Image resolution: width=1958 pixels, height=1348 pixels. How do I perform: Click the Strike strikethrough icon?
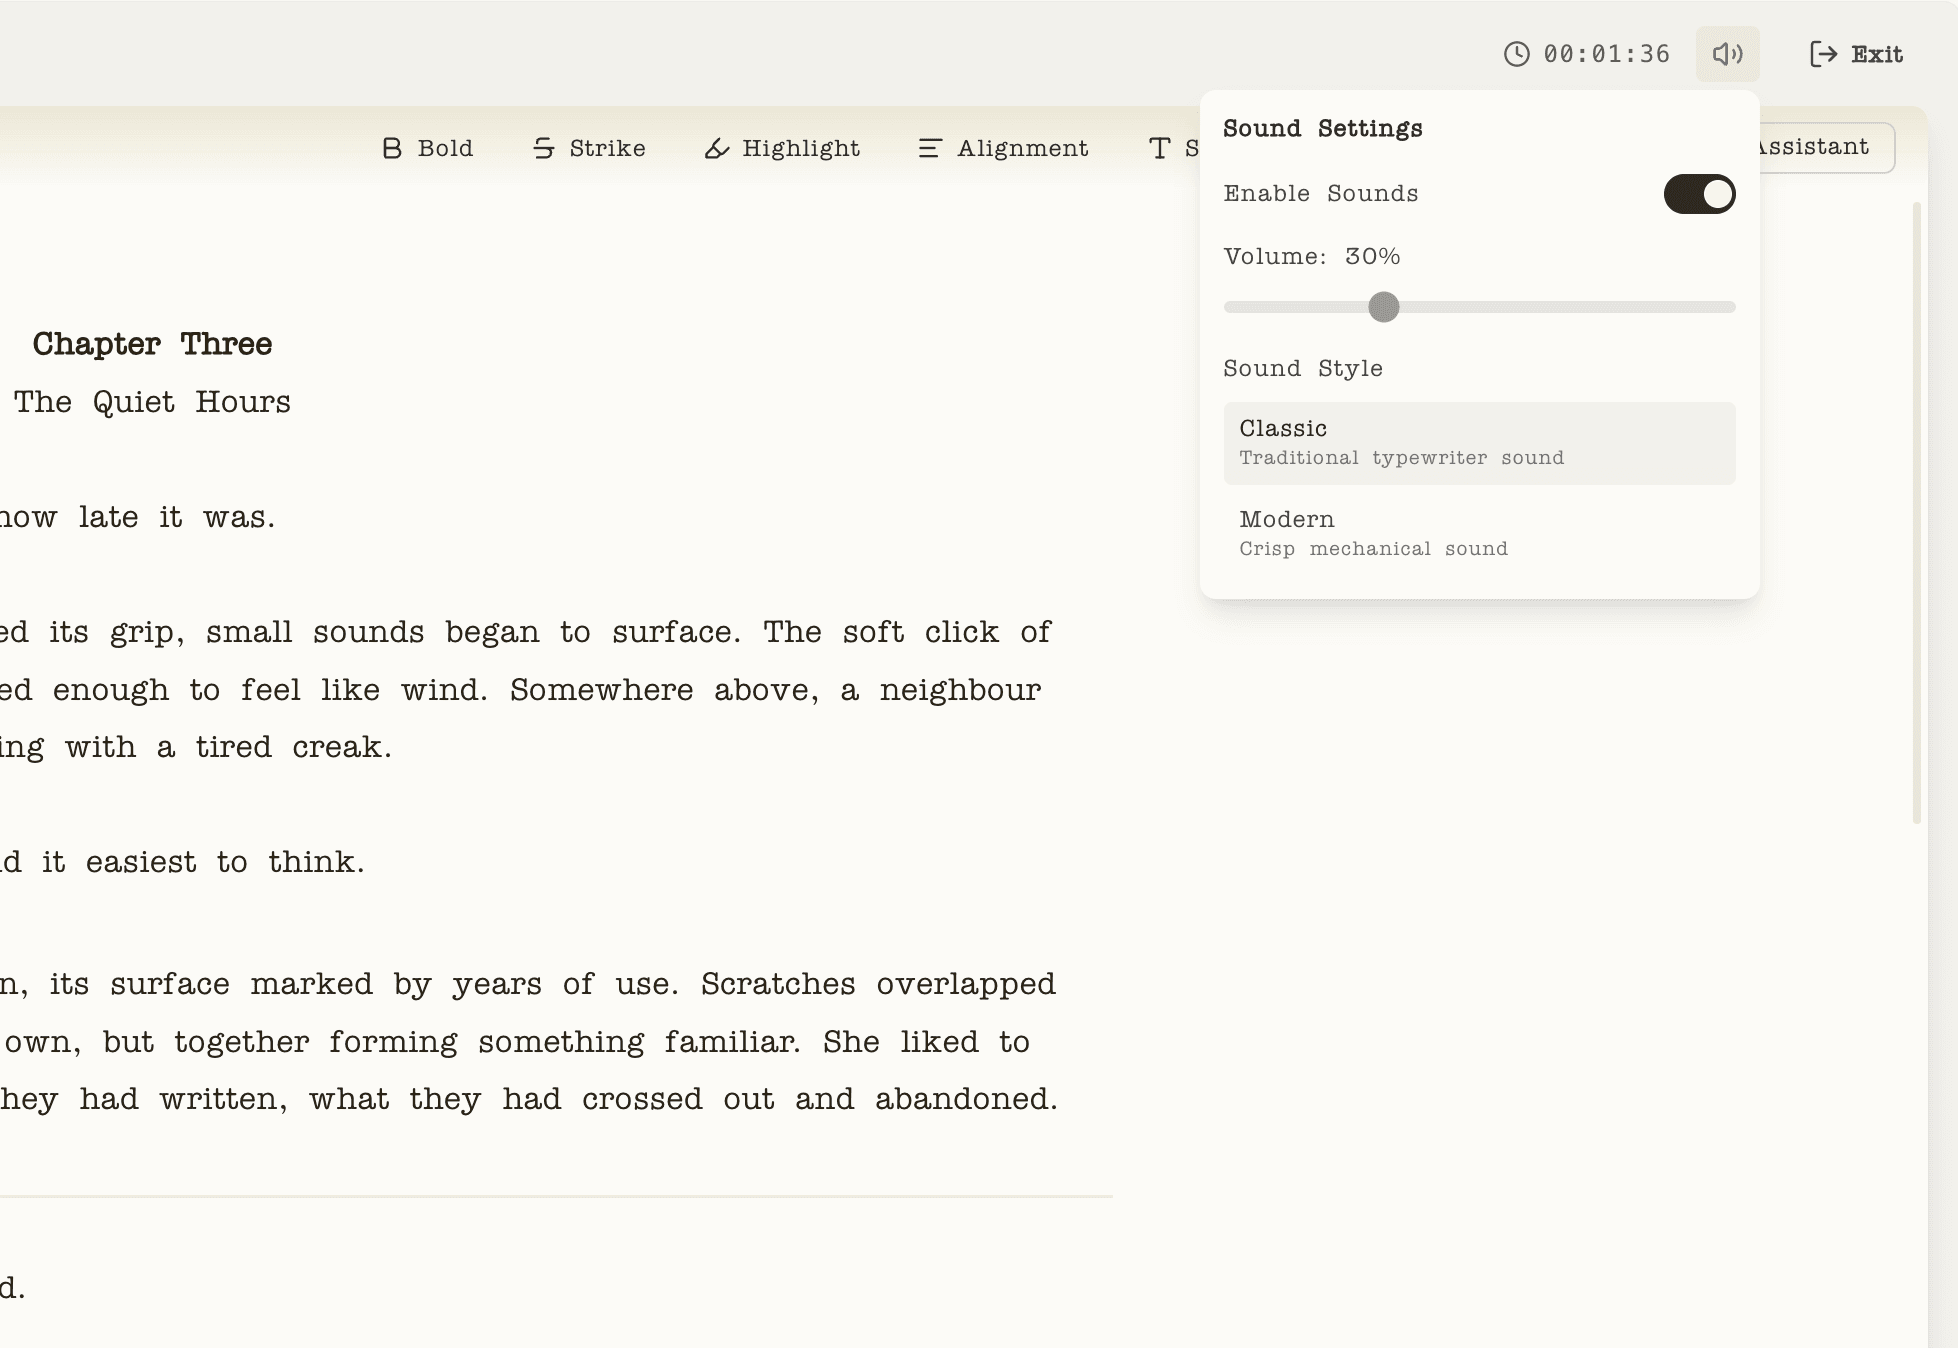point(543,148)
